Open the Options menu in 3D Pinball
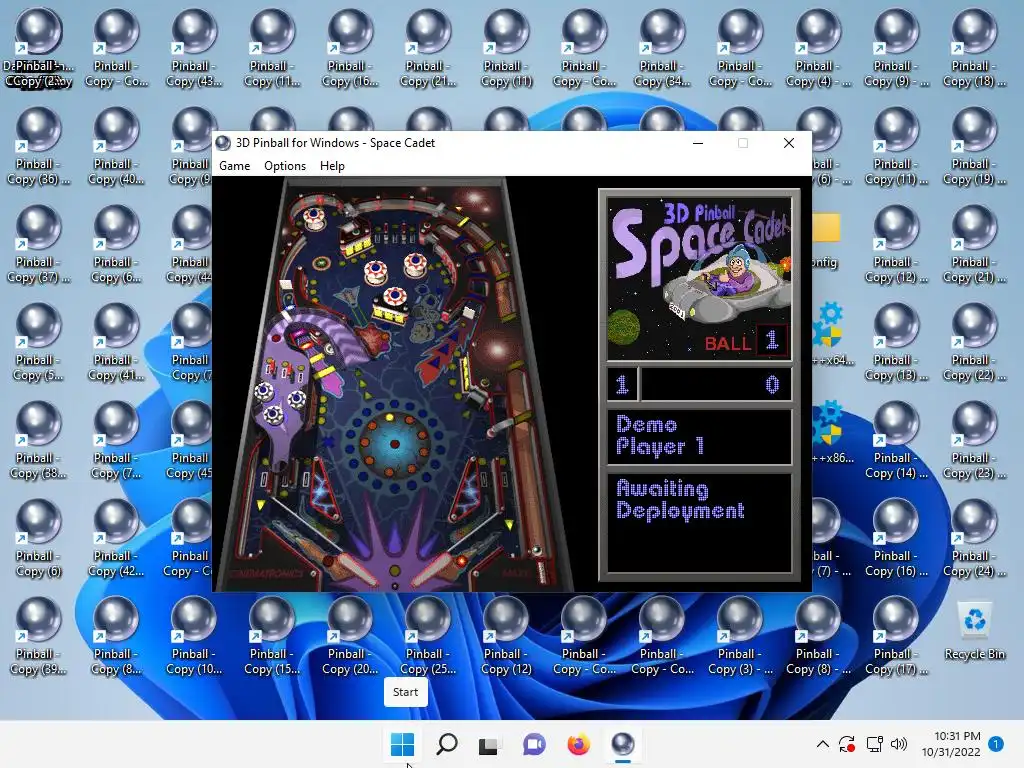 click(x=285, y=166)
